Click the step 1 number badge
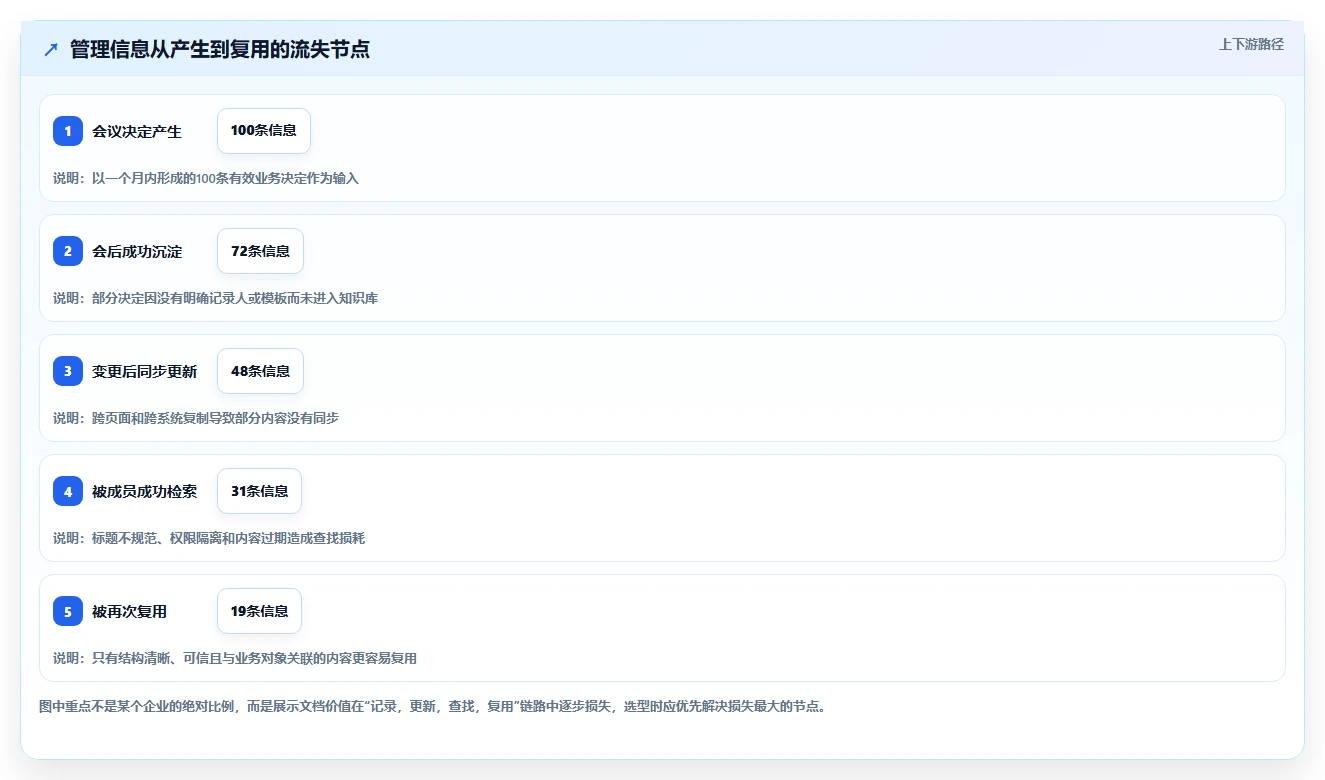This screenshot has width=1325, height=780. 68,131
